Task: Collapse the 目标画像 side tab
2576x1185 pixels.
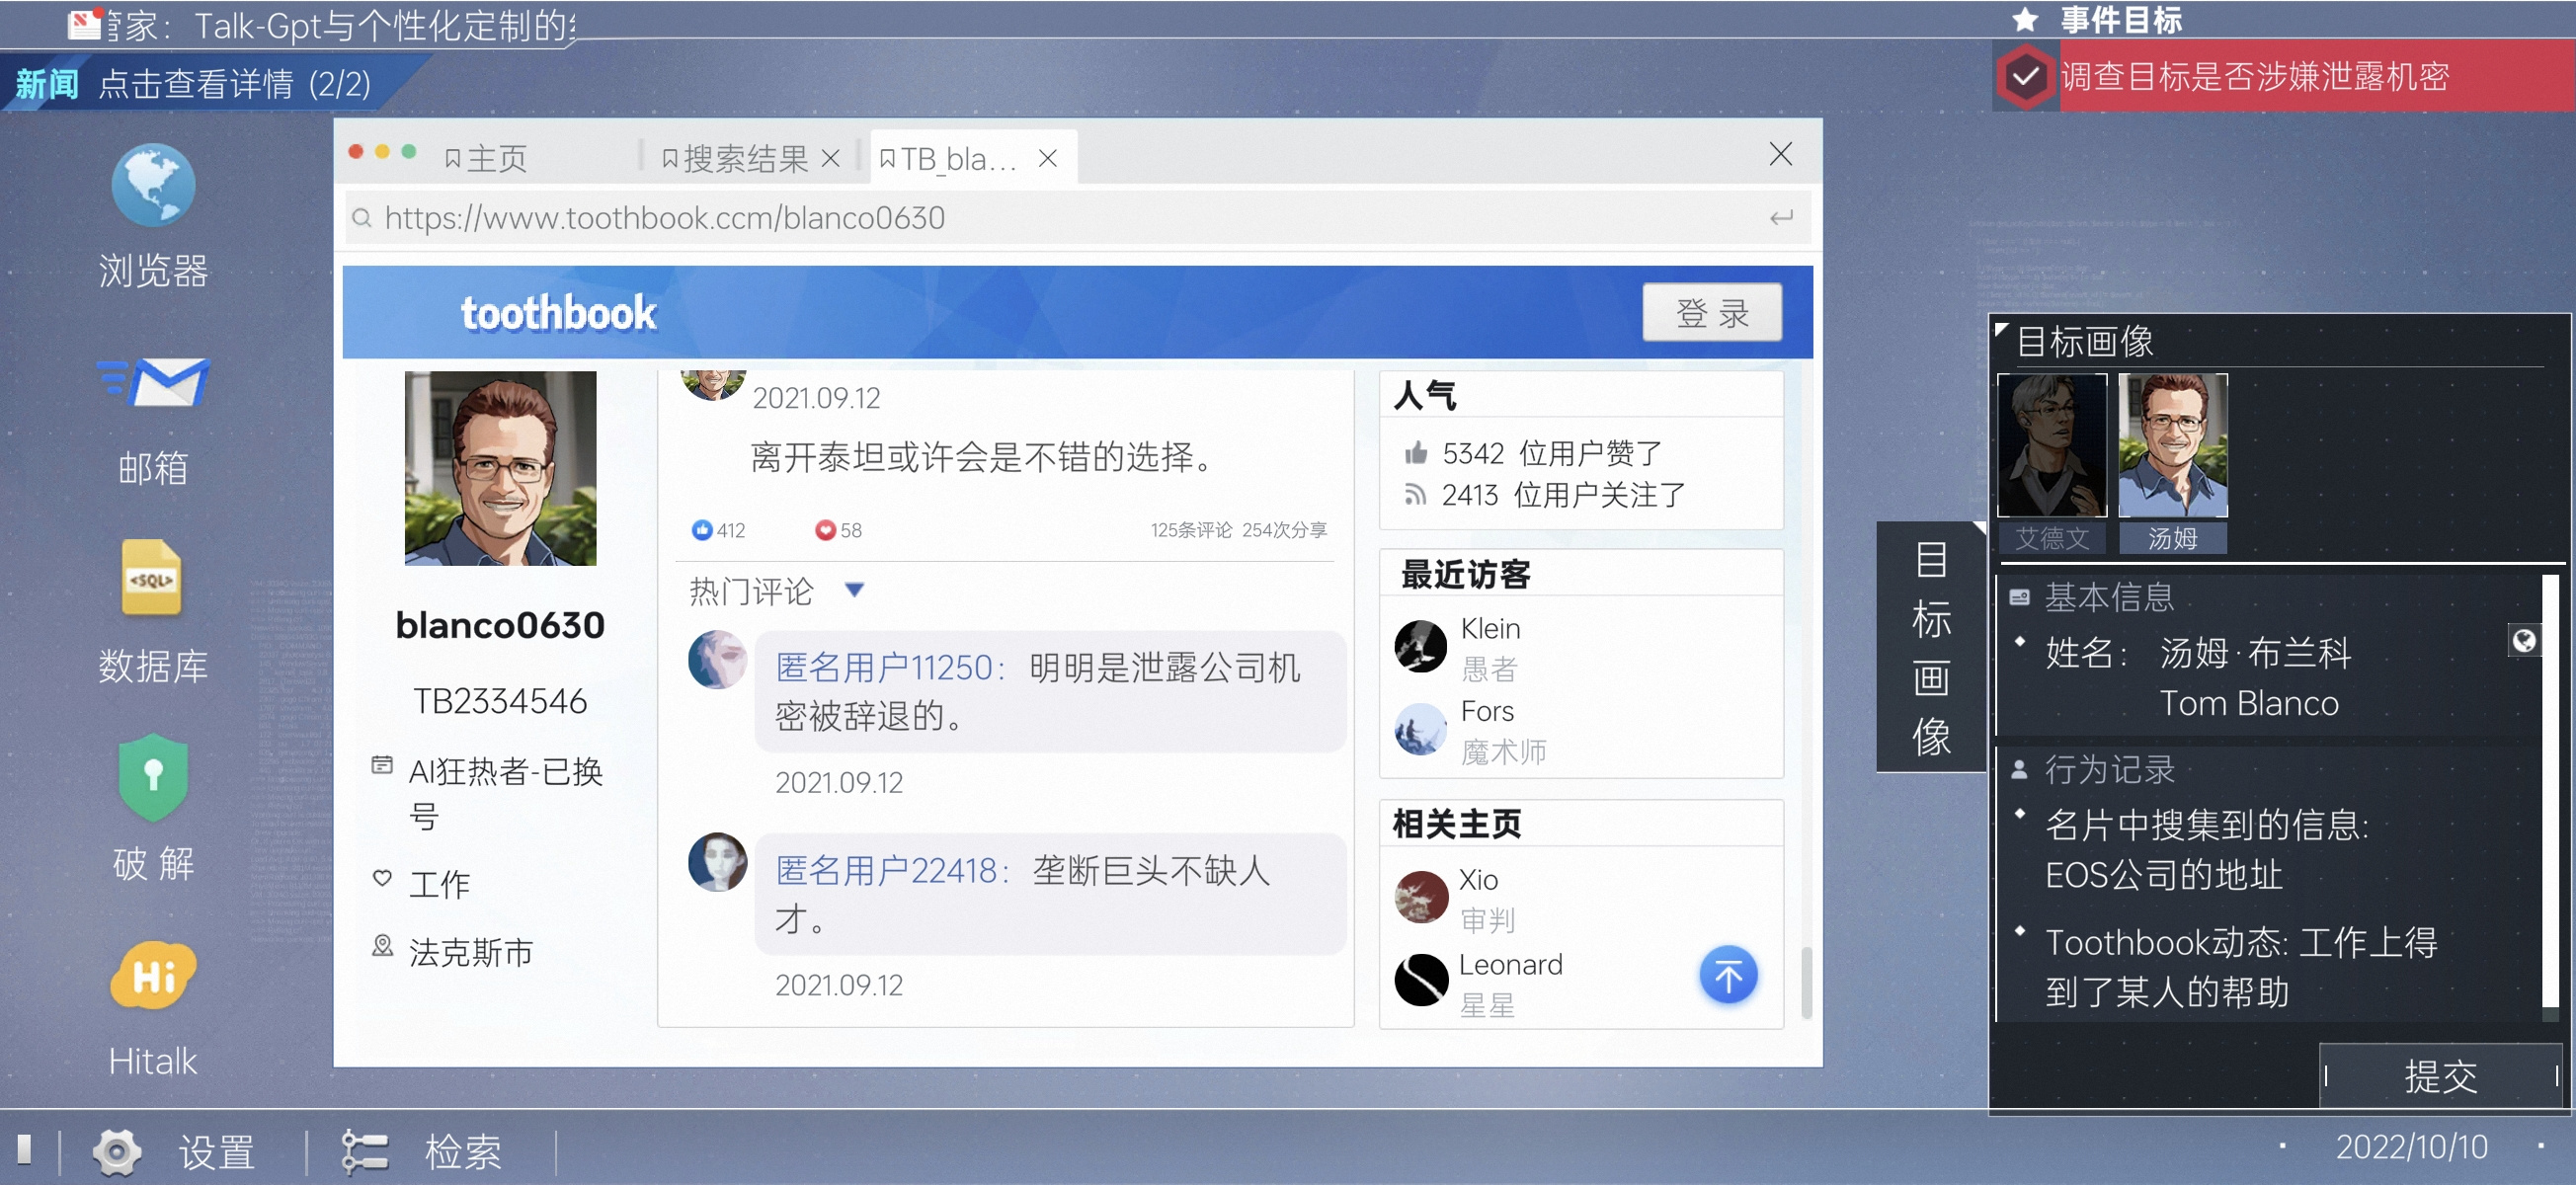Action: (1931, 647)
